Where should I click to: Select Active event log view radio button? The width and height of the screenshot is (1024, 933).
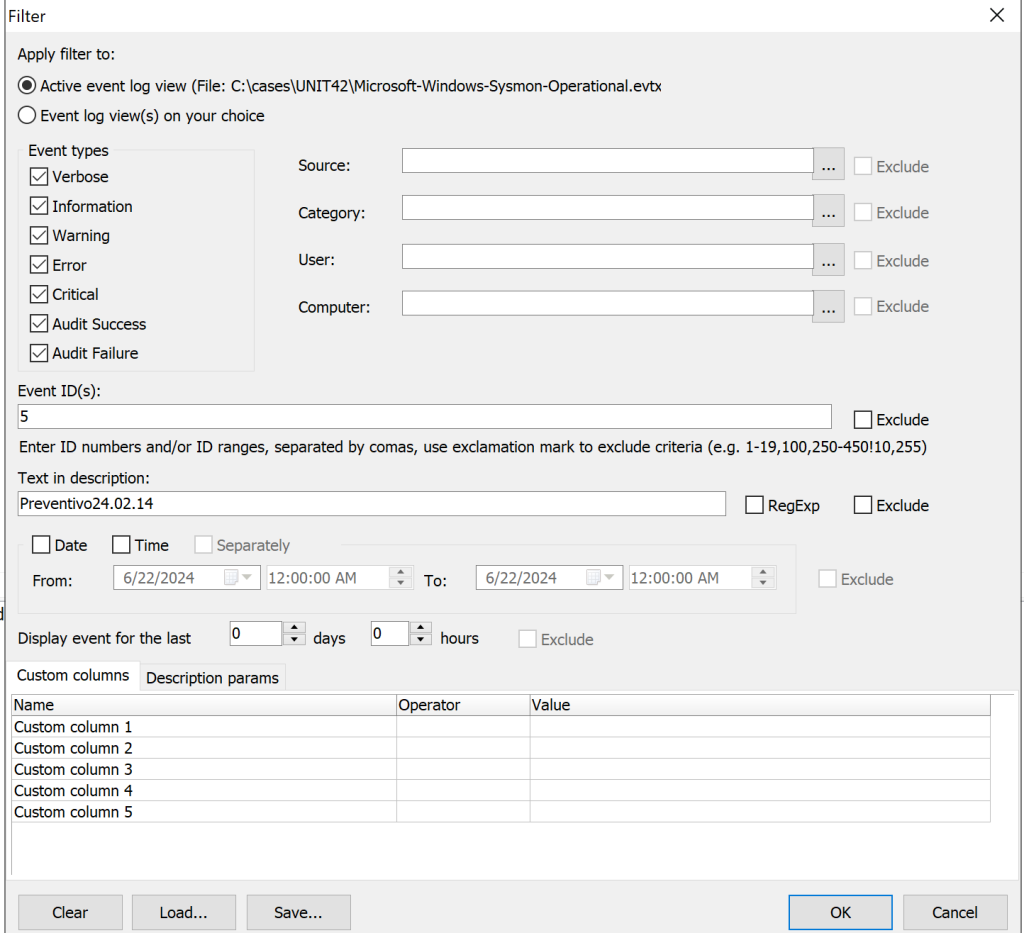(27, 86)
